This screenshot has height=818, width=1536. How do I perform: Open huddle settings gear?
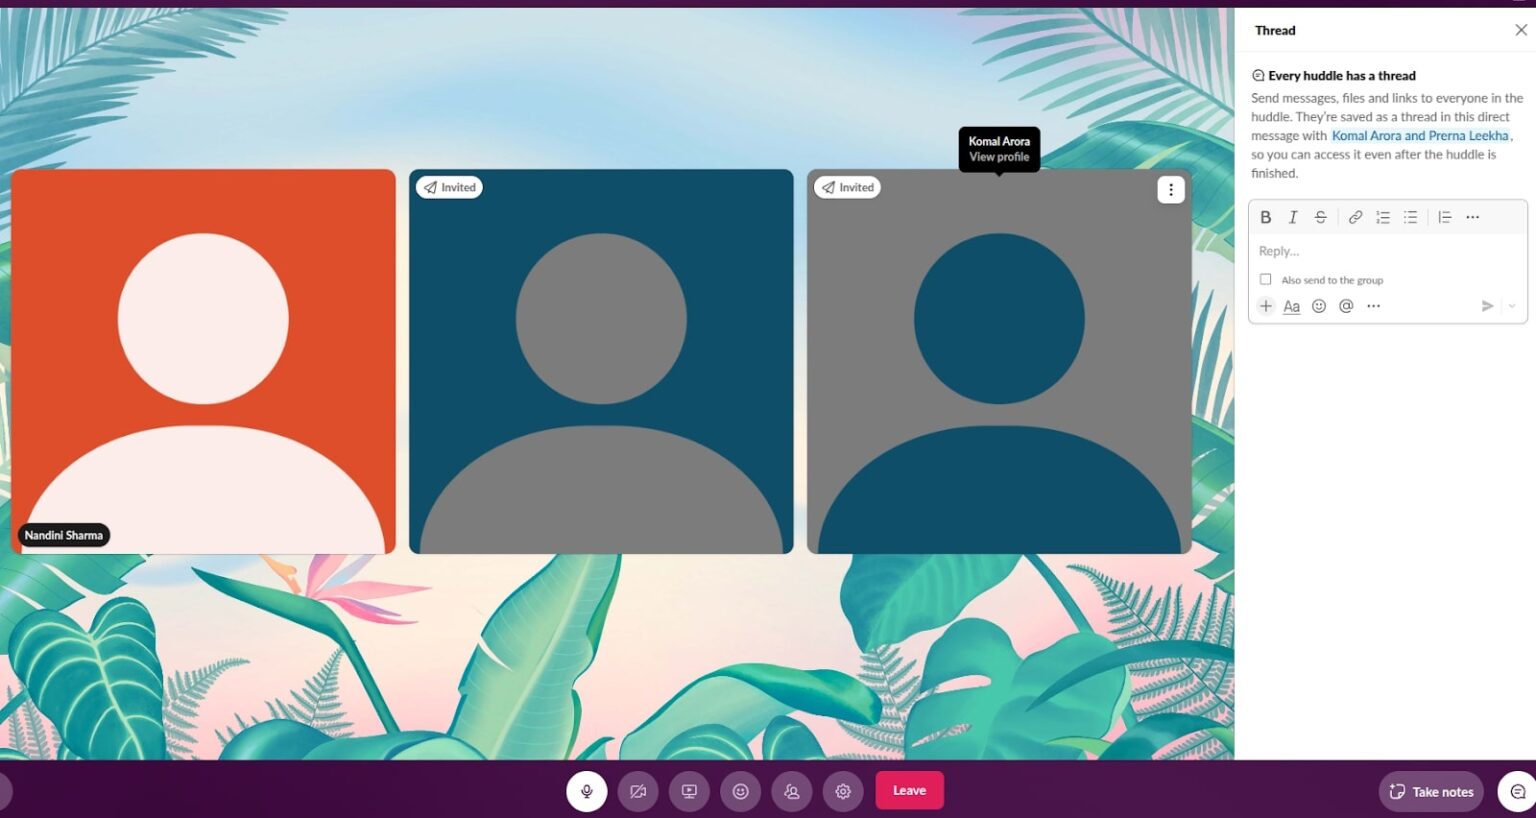(x=843, y=791)
